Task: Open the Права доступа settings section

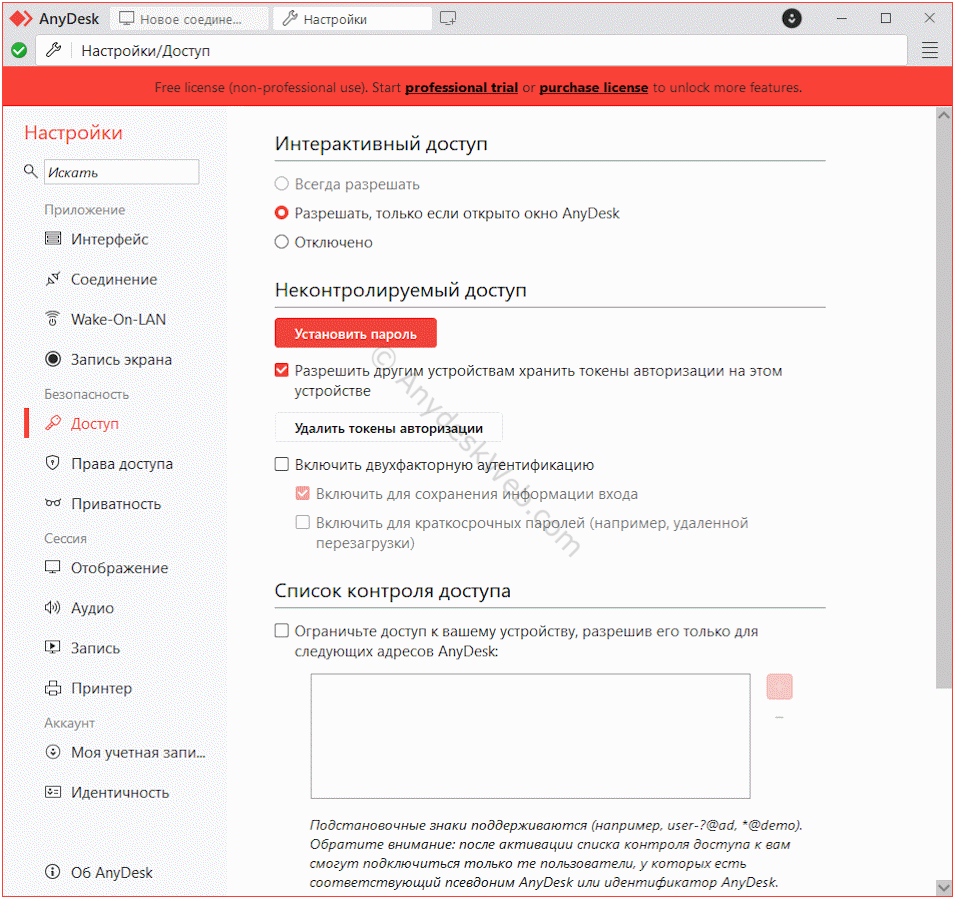Action: (122, 464)
